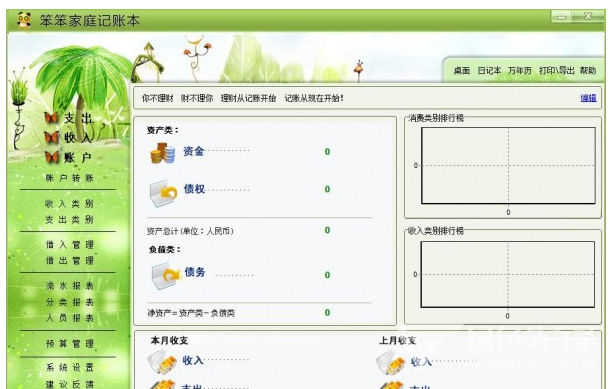Viewport: 612px width, 389px height.
Task: Open 预算管理 in the sidebar
Action: click(x=69, y=344)
